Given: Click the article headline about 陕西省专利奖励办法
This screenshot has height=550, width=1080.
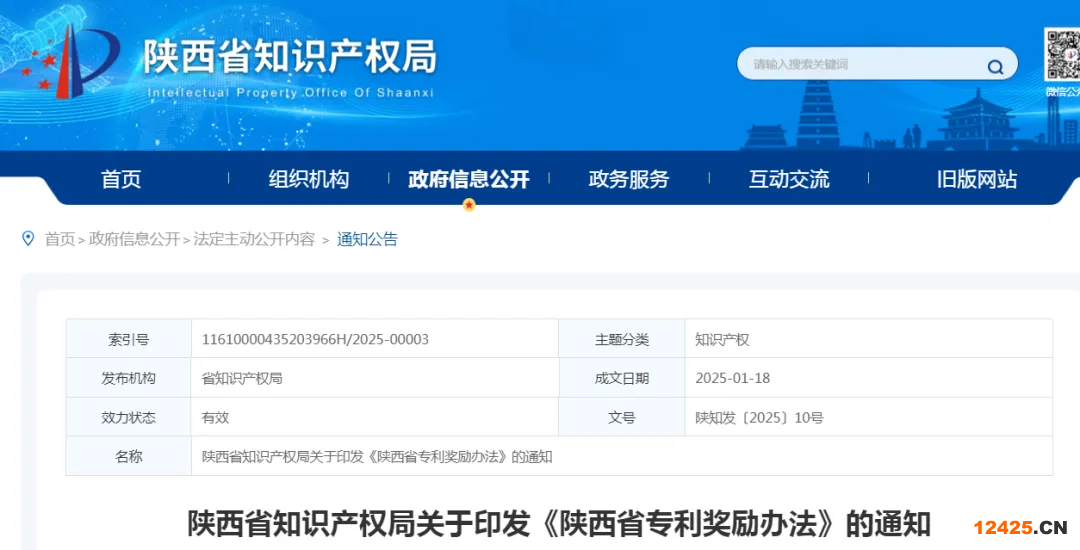Looking at the screenshot, I should coord(559,523).
